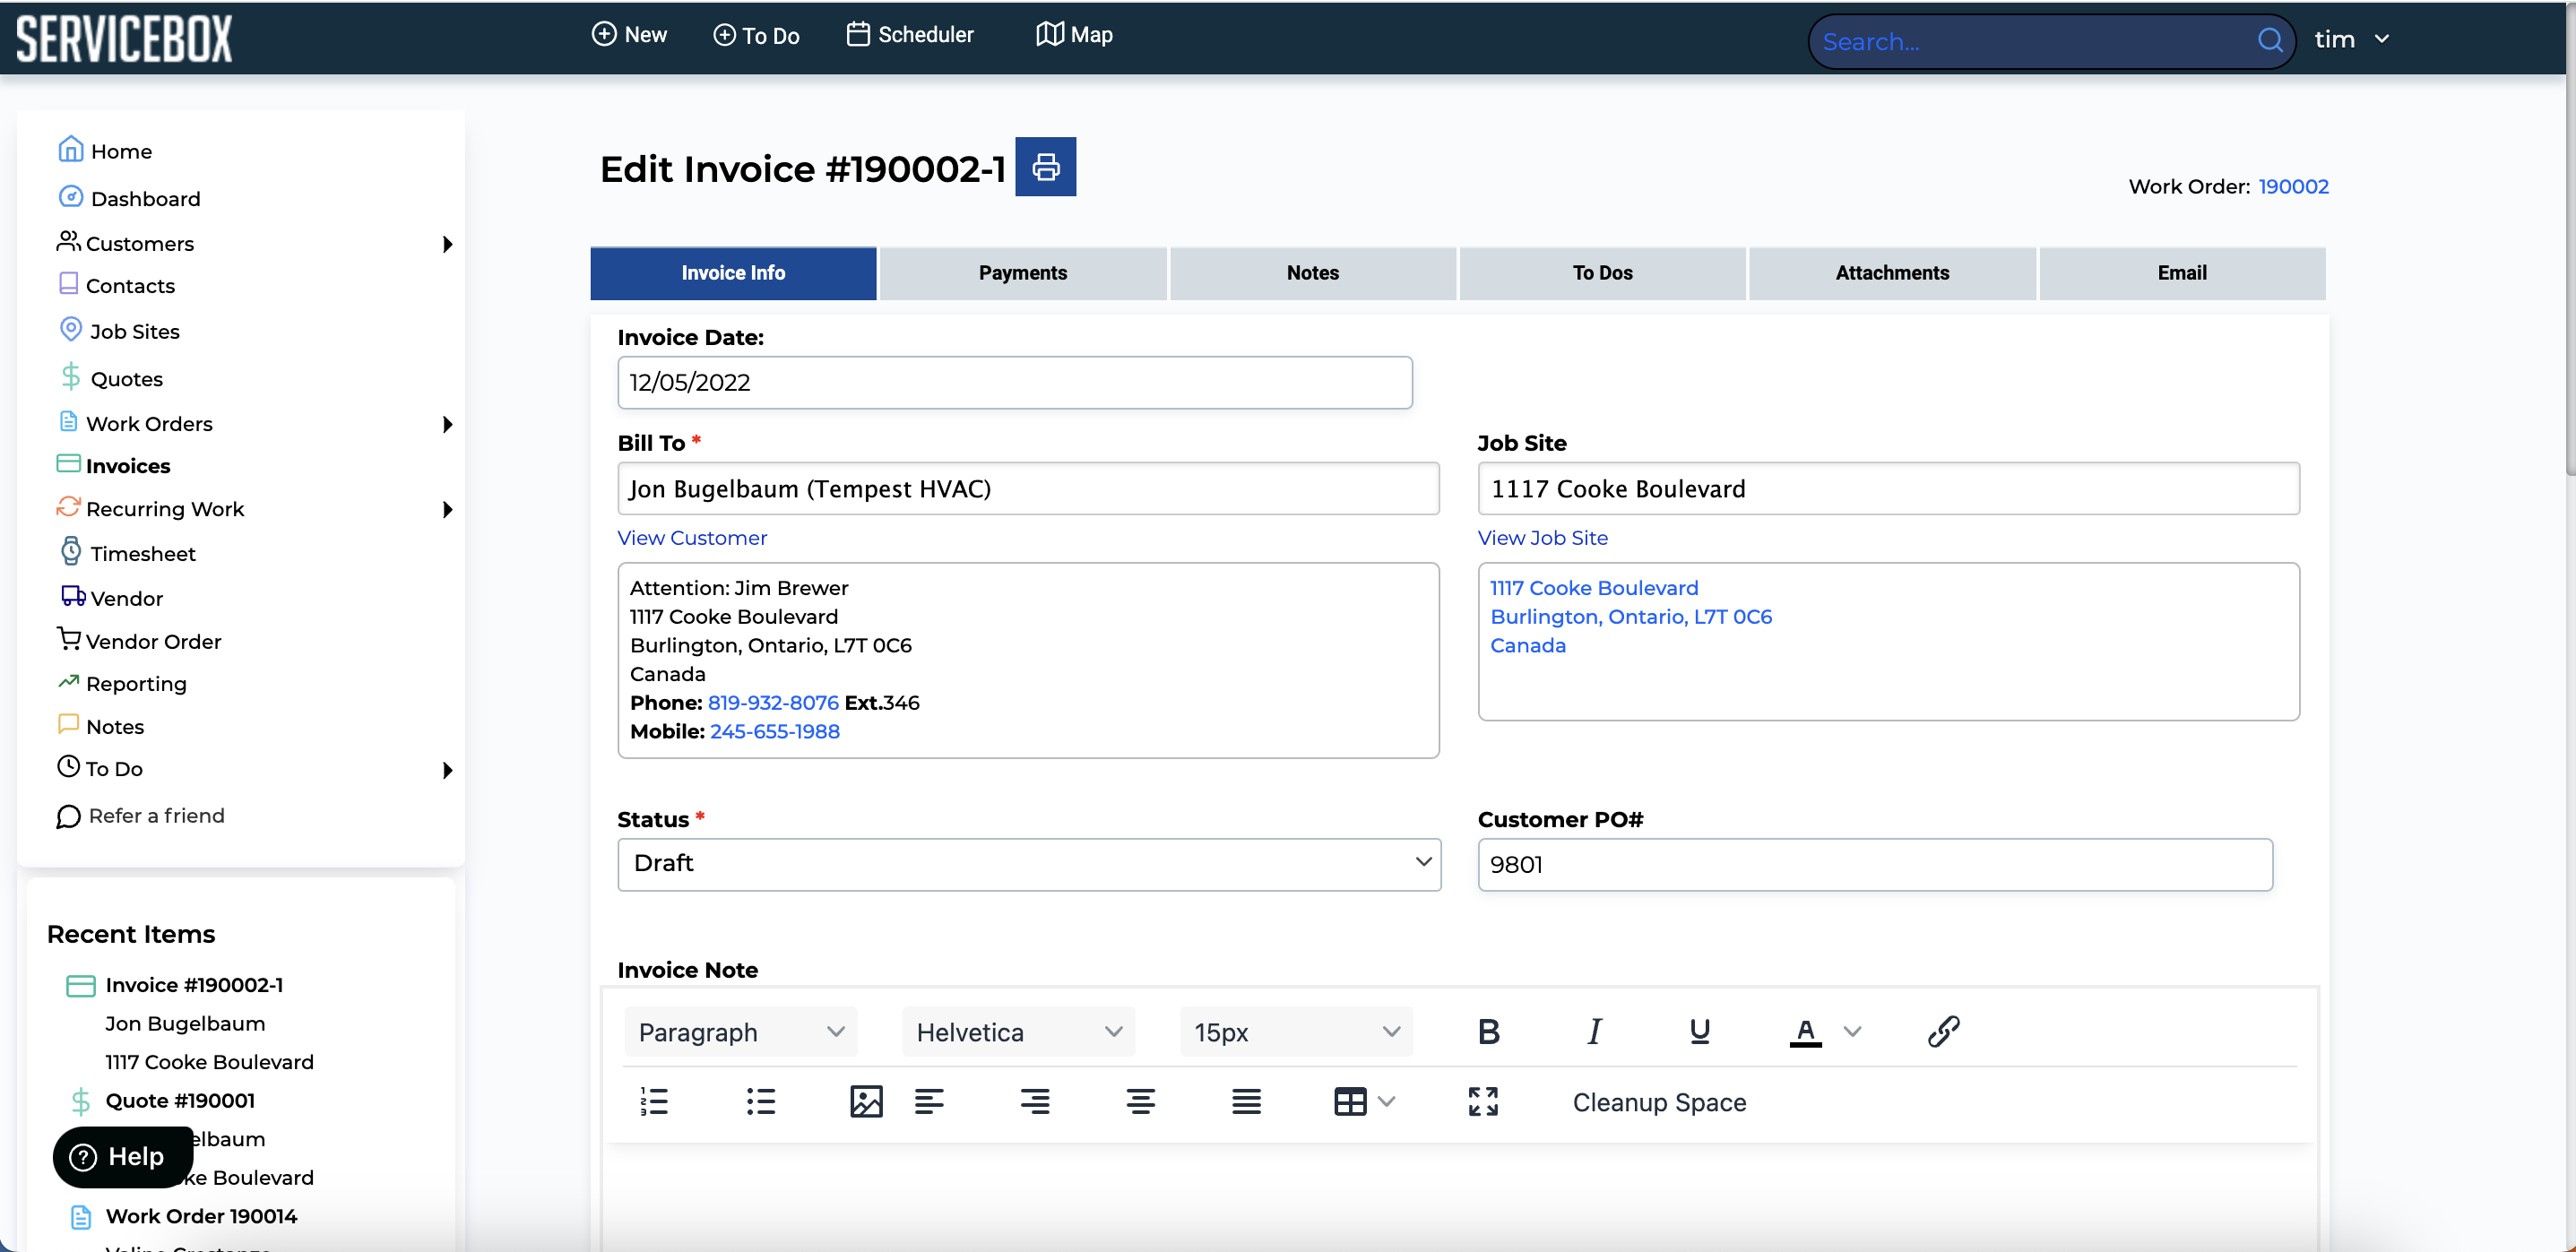Open Quotes from the sidebar
The height and width of the screenshot is (1252, 2576).
tap(111, 378)
